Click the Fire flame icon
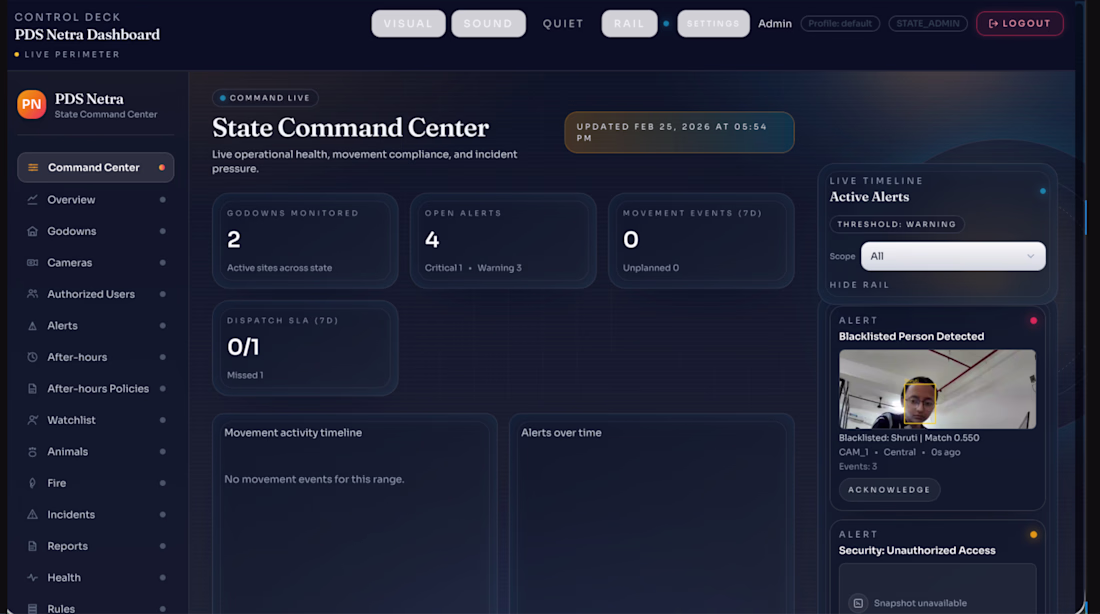 coord(32,483)
